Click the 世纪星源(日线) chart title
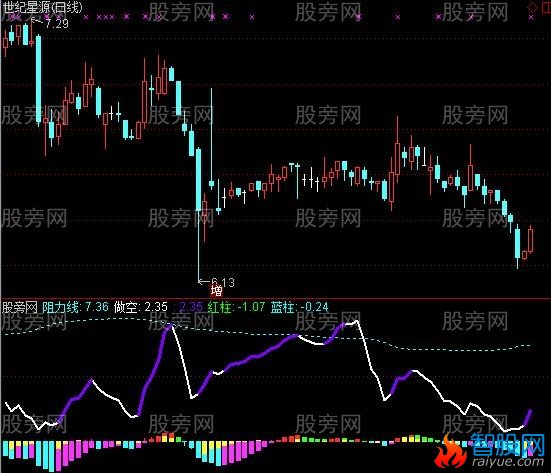 tap(42, 7)
